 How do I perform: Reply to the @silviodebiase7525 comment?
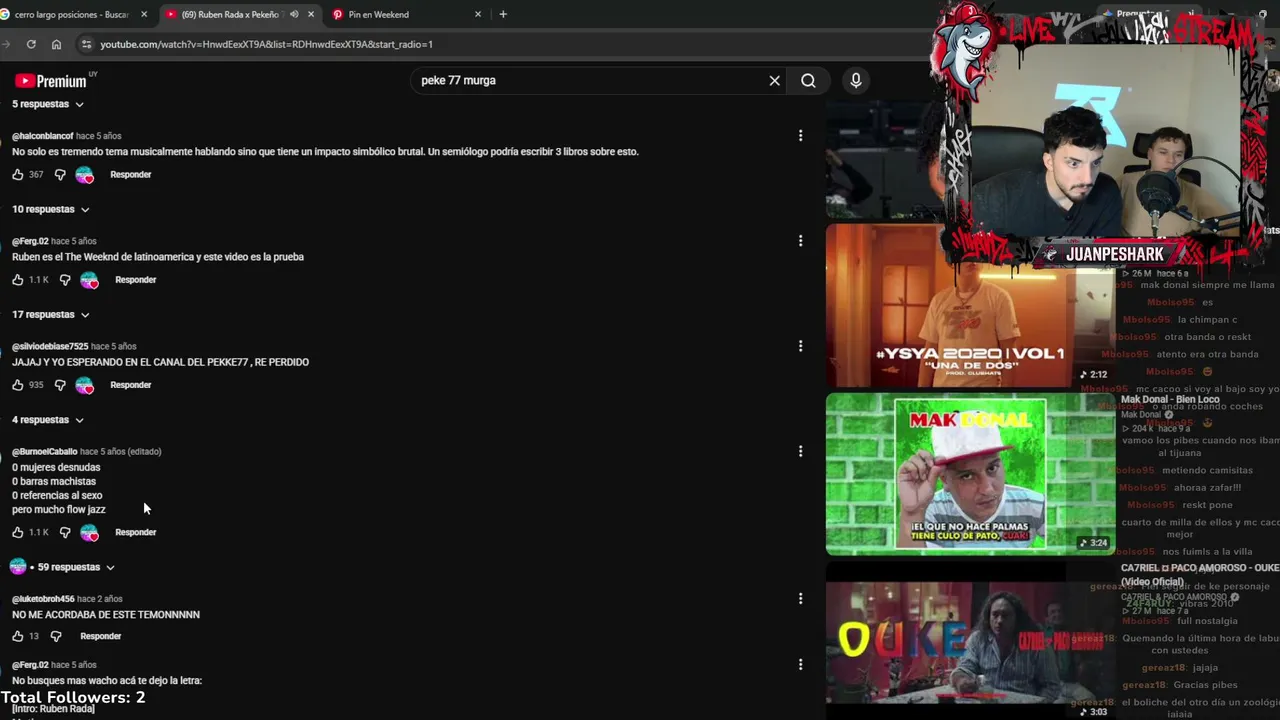[131, 385]
